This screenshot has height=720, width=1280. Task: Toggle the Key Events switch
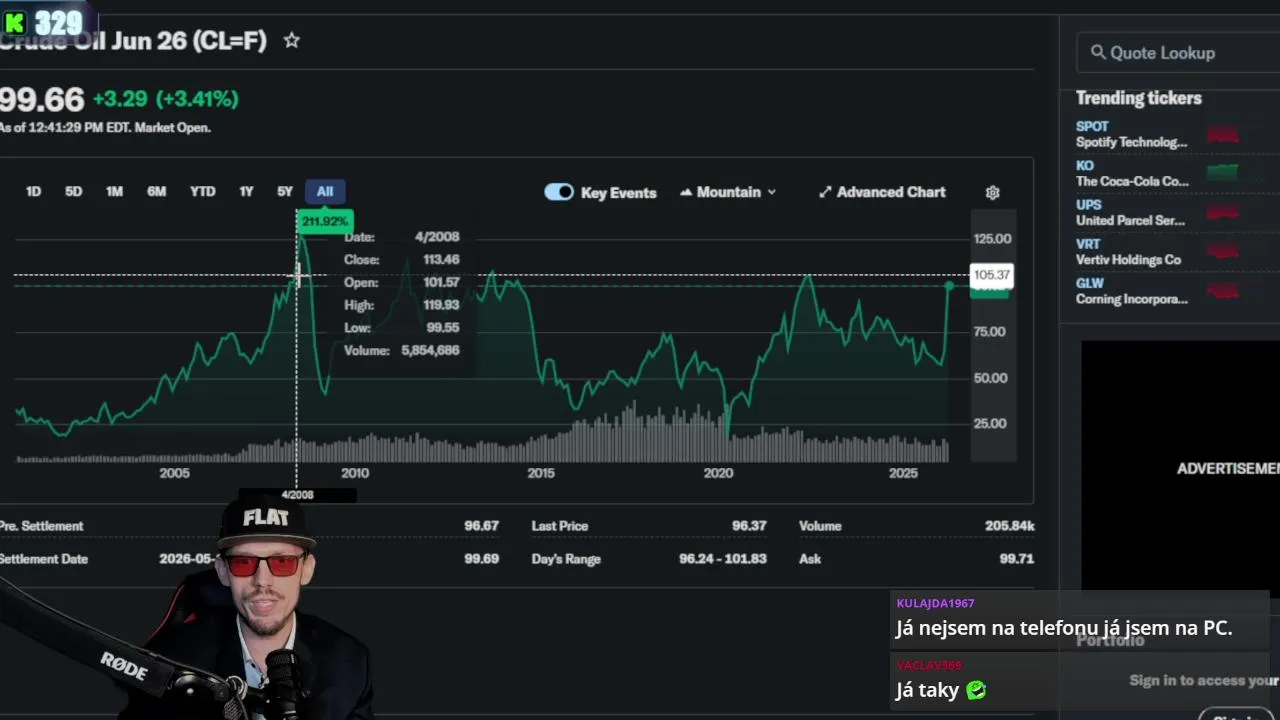pyautogui.click(x=559, y=192)
